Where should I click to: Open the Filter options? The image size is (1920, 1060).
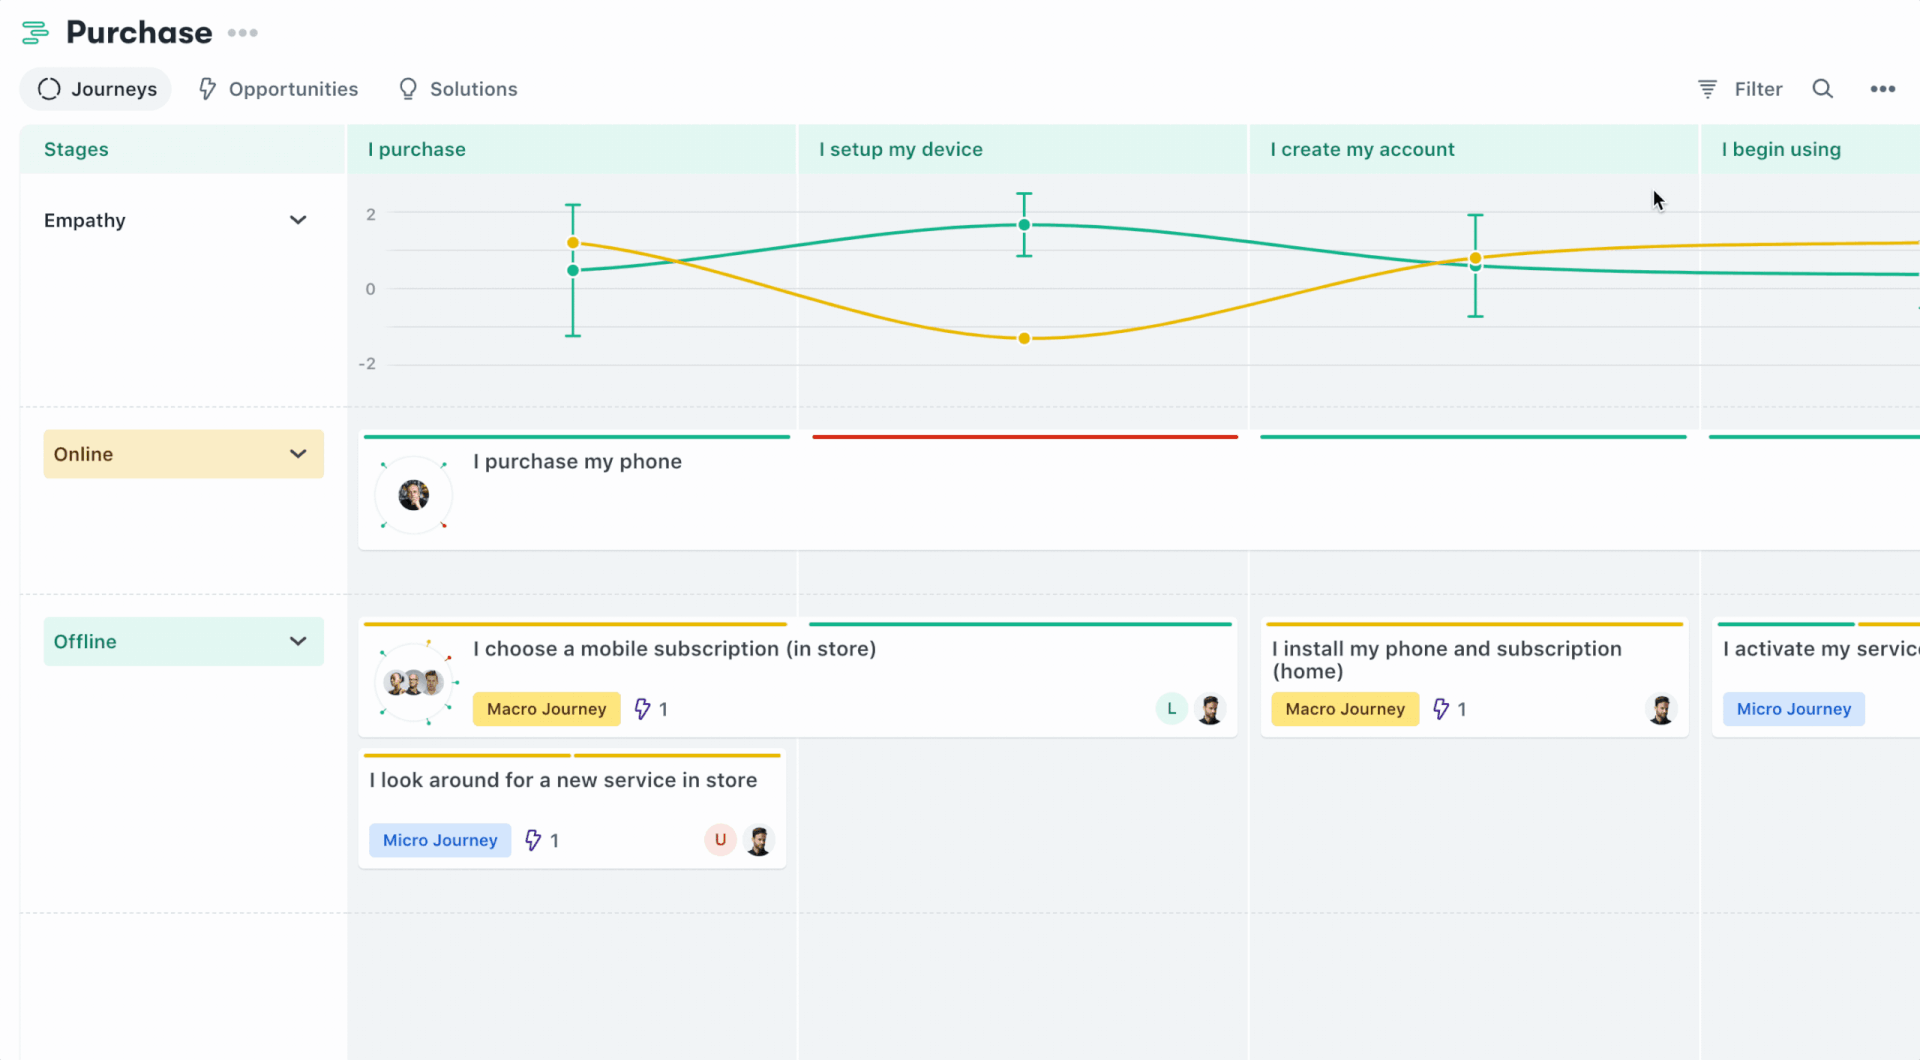click(1740, 89)
